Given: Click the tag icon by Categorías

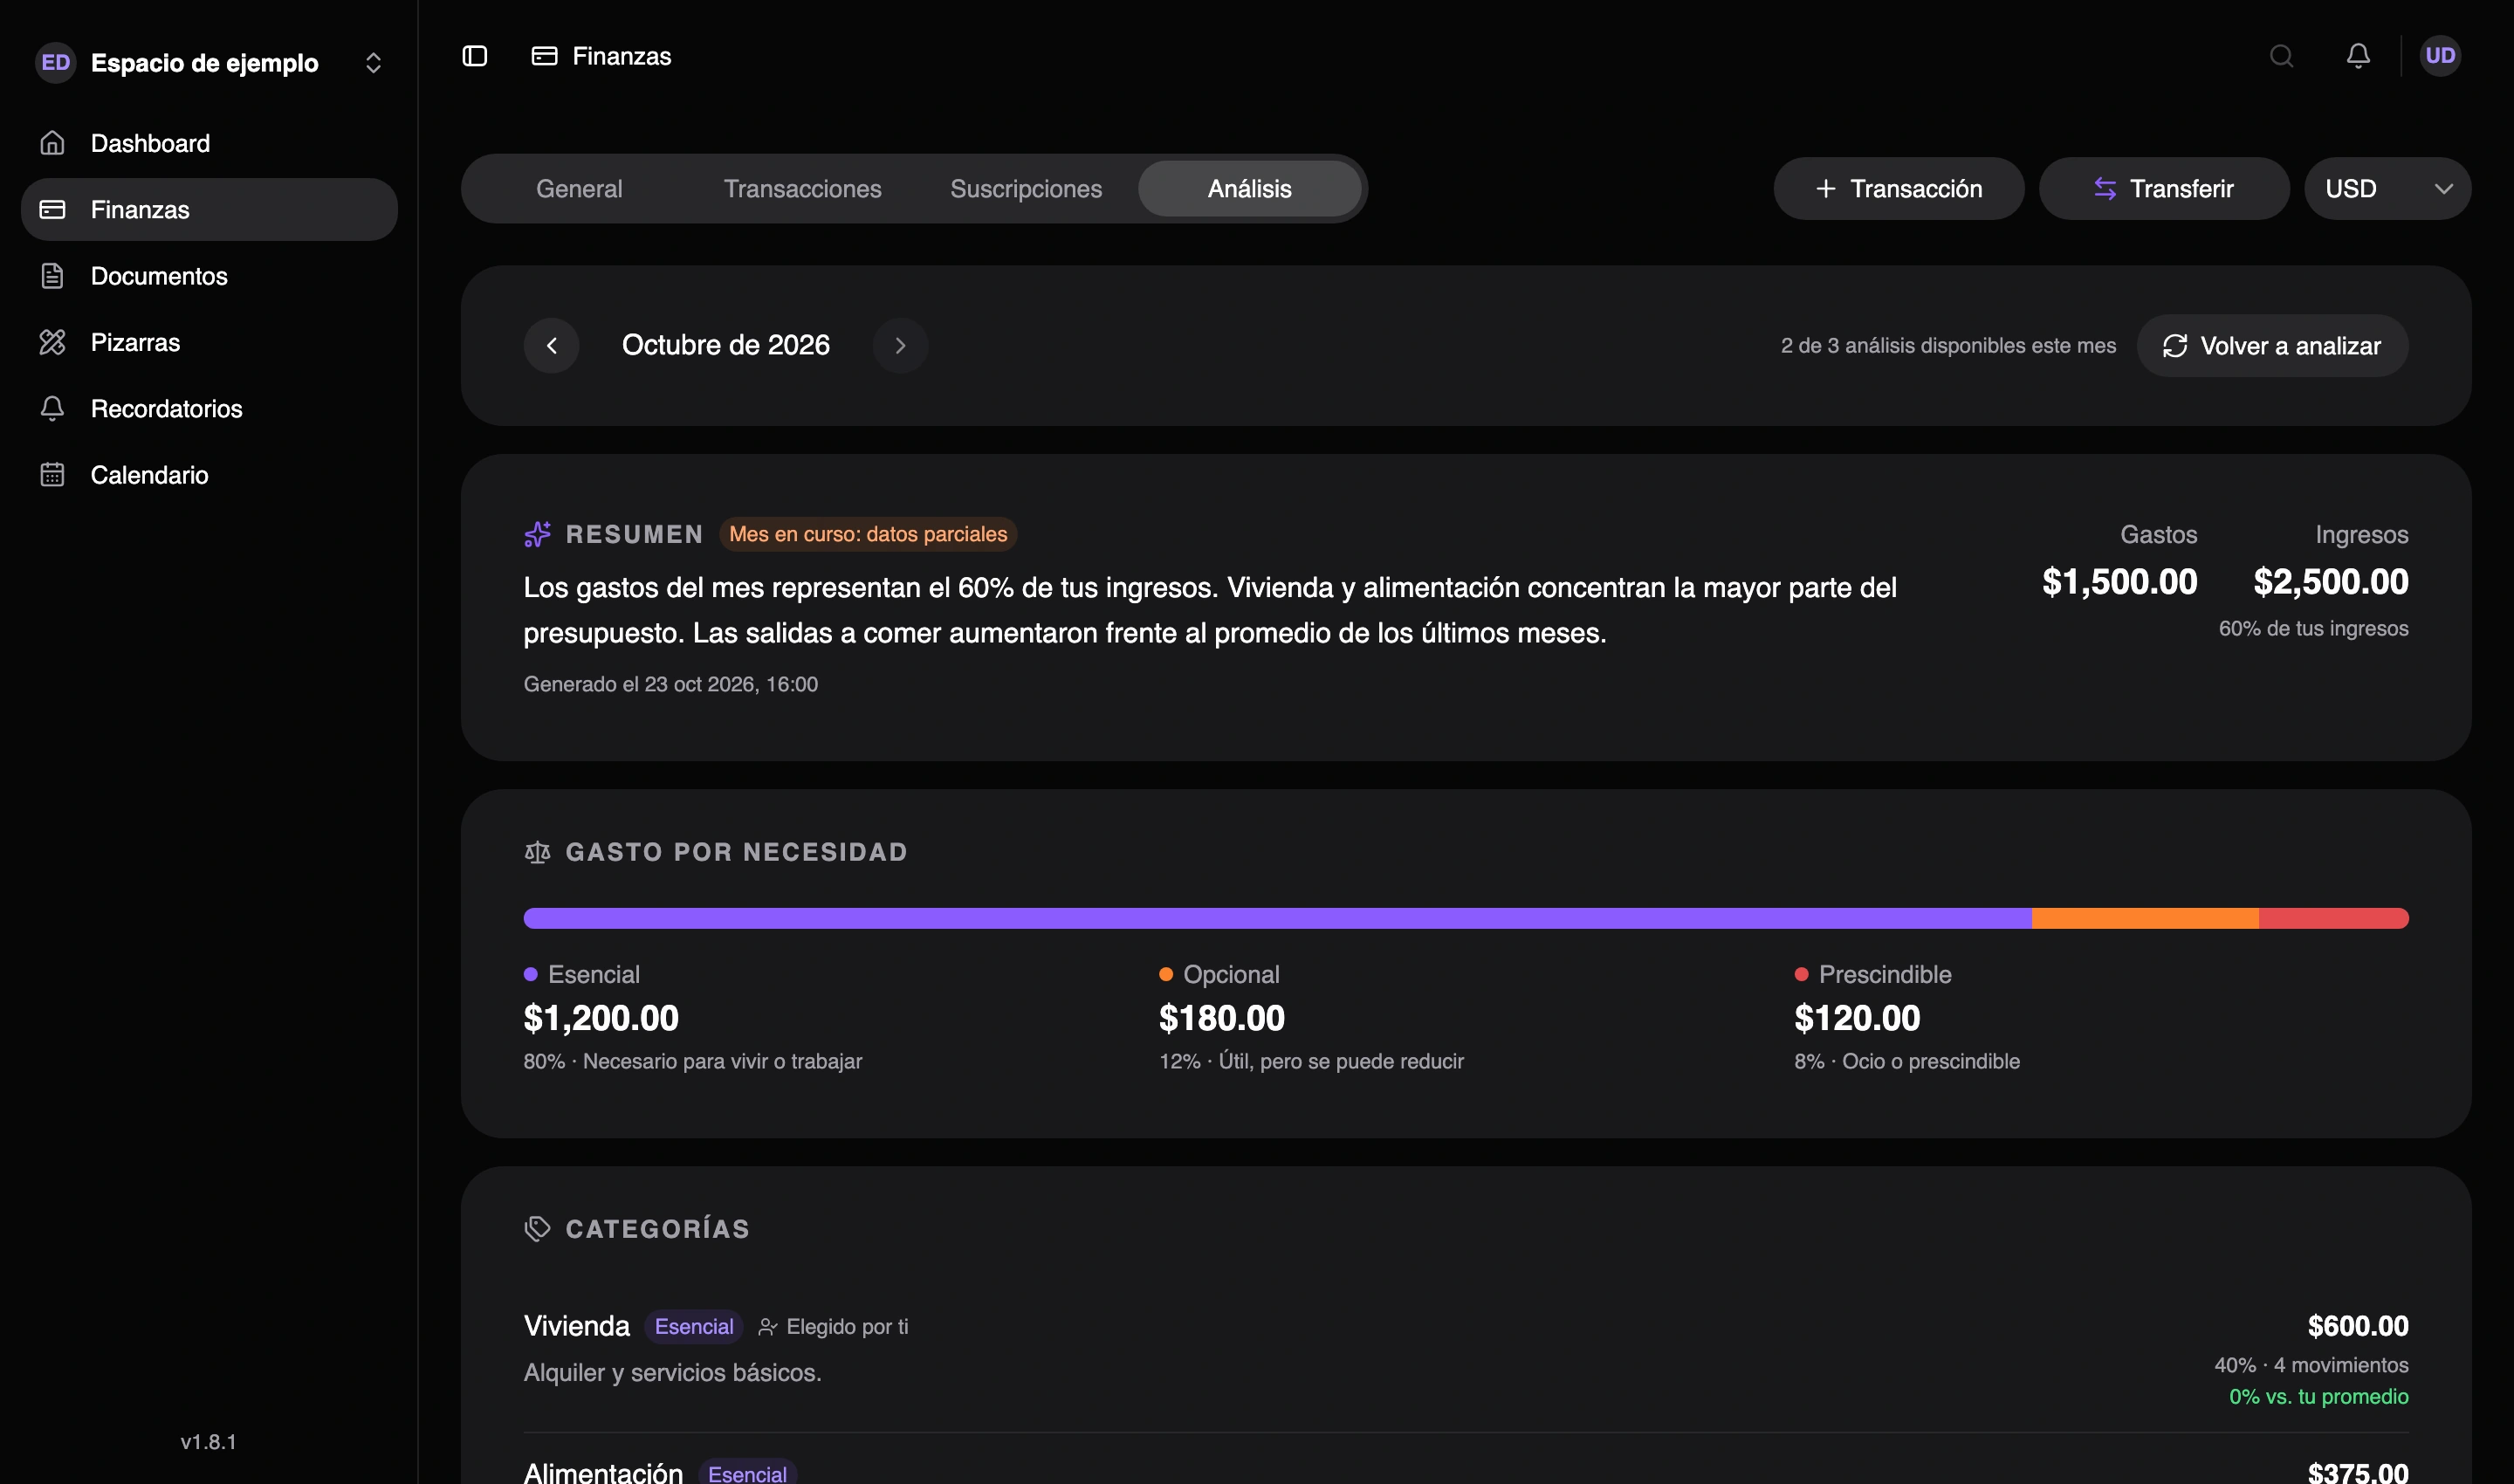Looking at the screenshot, I should (x=537, y=1229).
